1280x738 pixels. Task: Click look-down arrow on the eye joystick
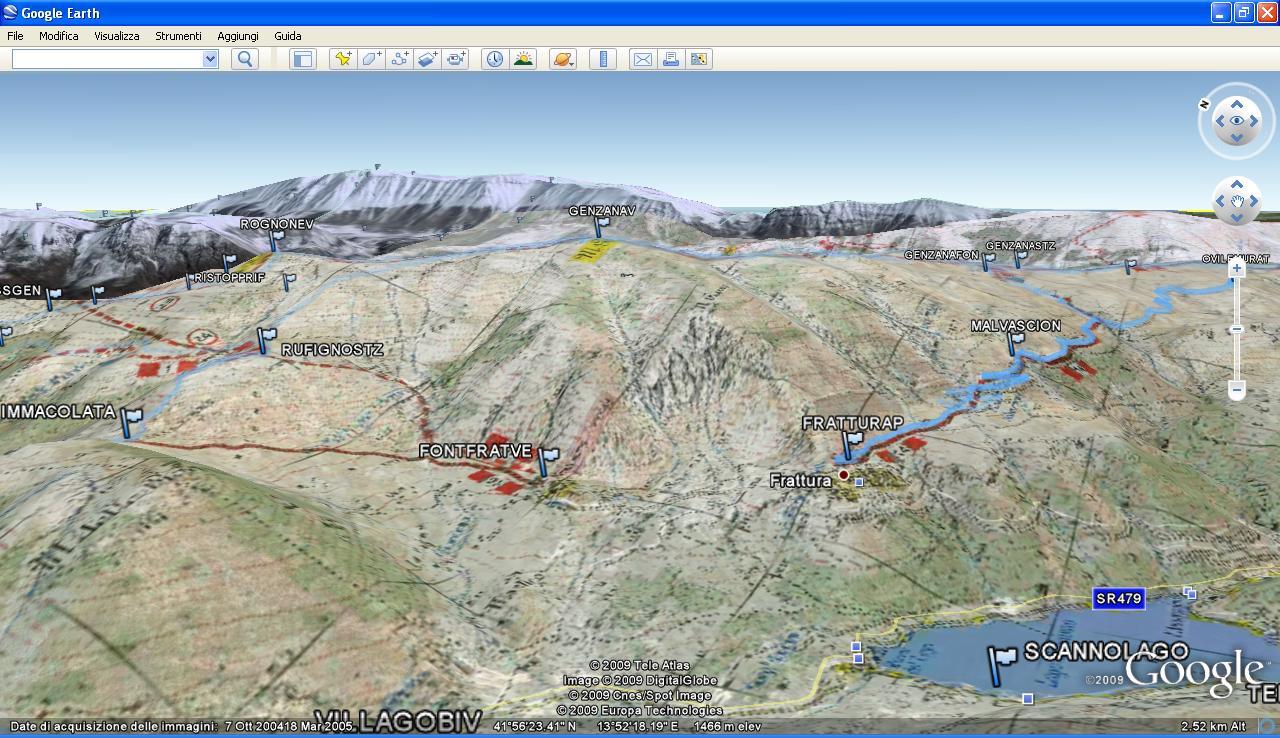tap(1237, 137)
